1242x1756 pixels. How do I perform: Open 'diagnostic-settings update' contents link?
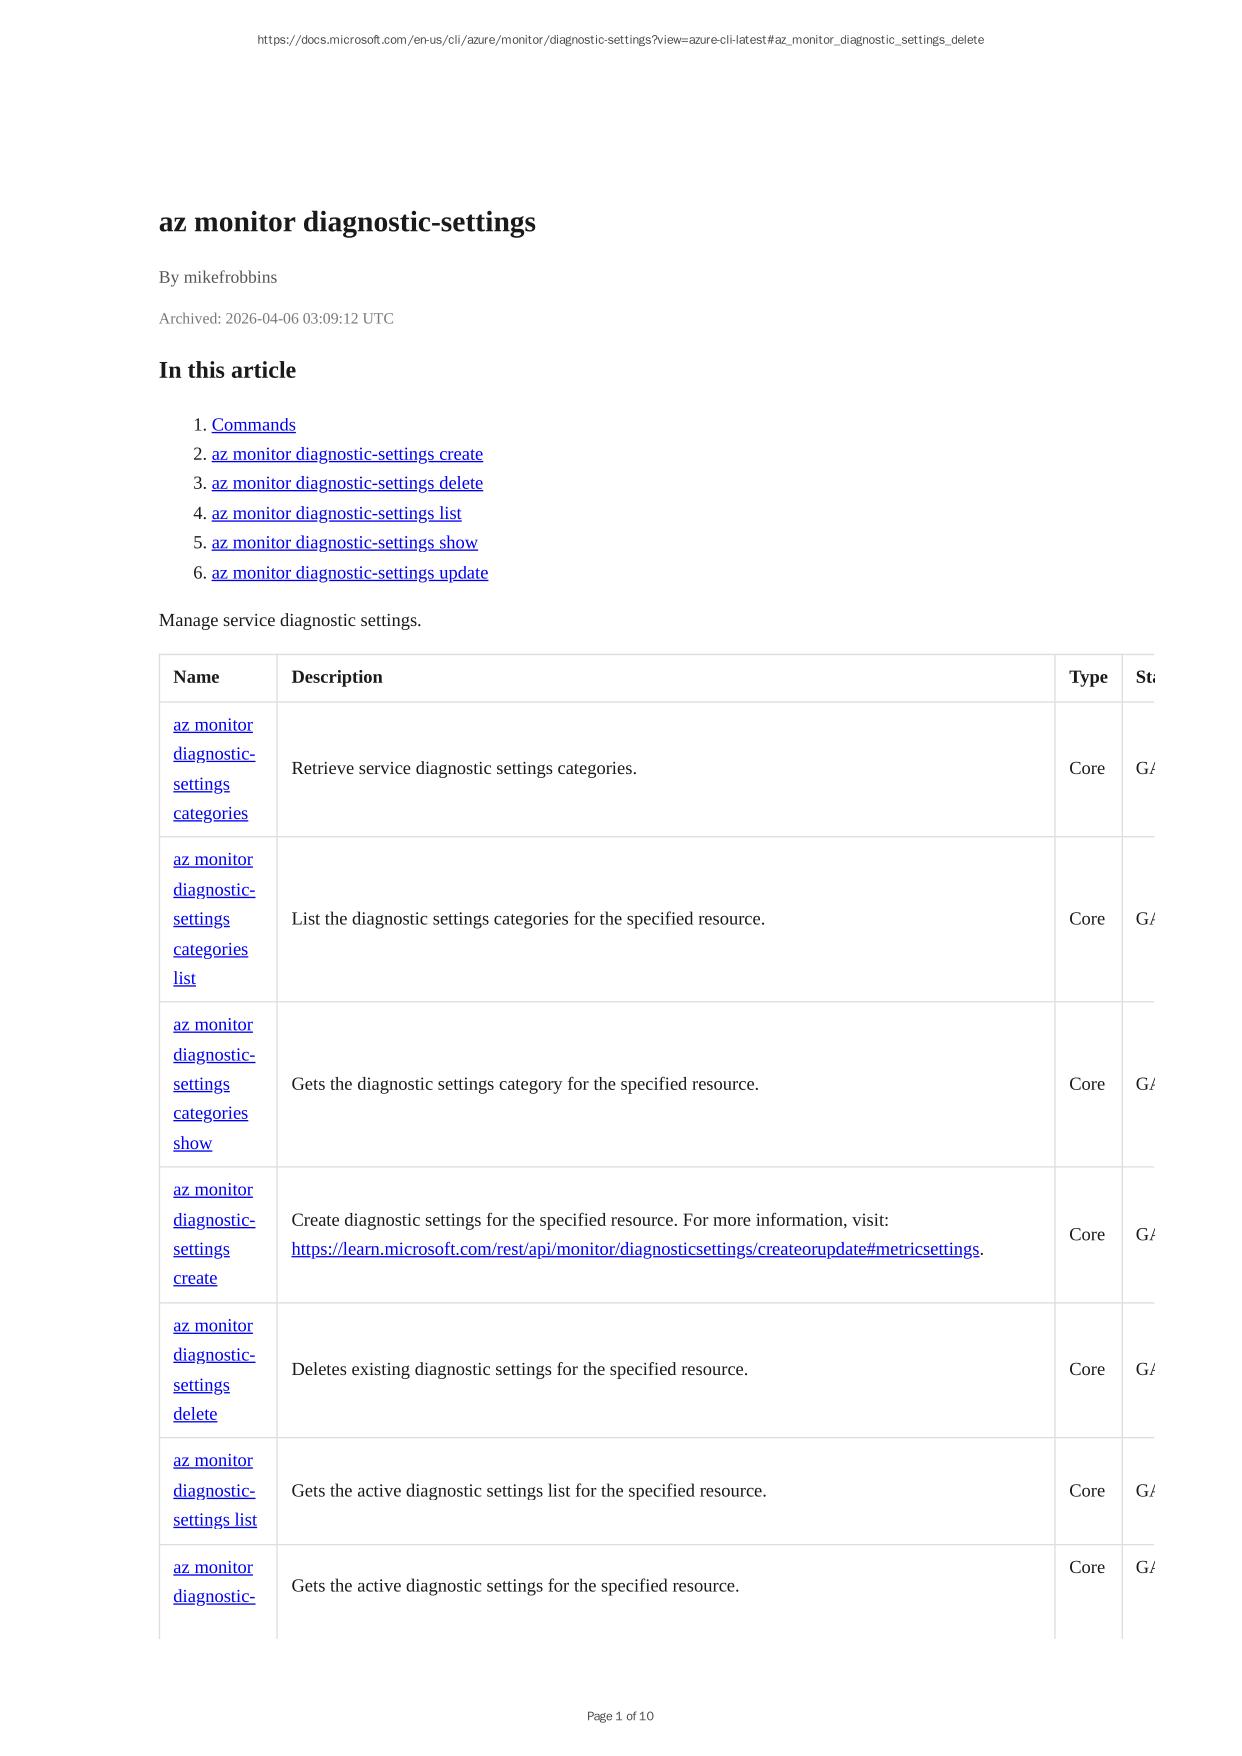349,573
